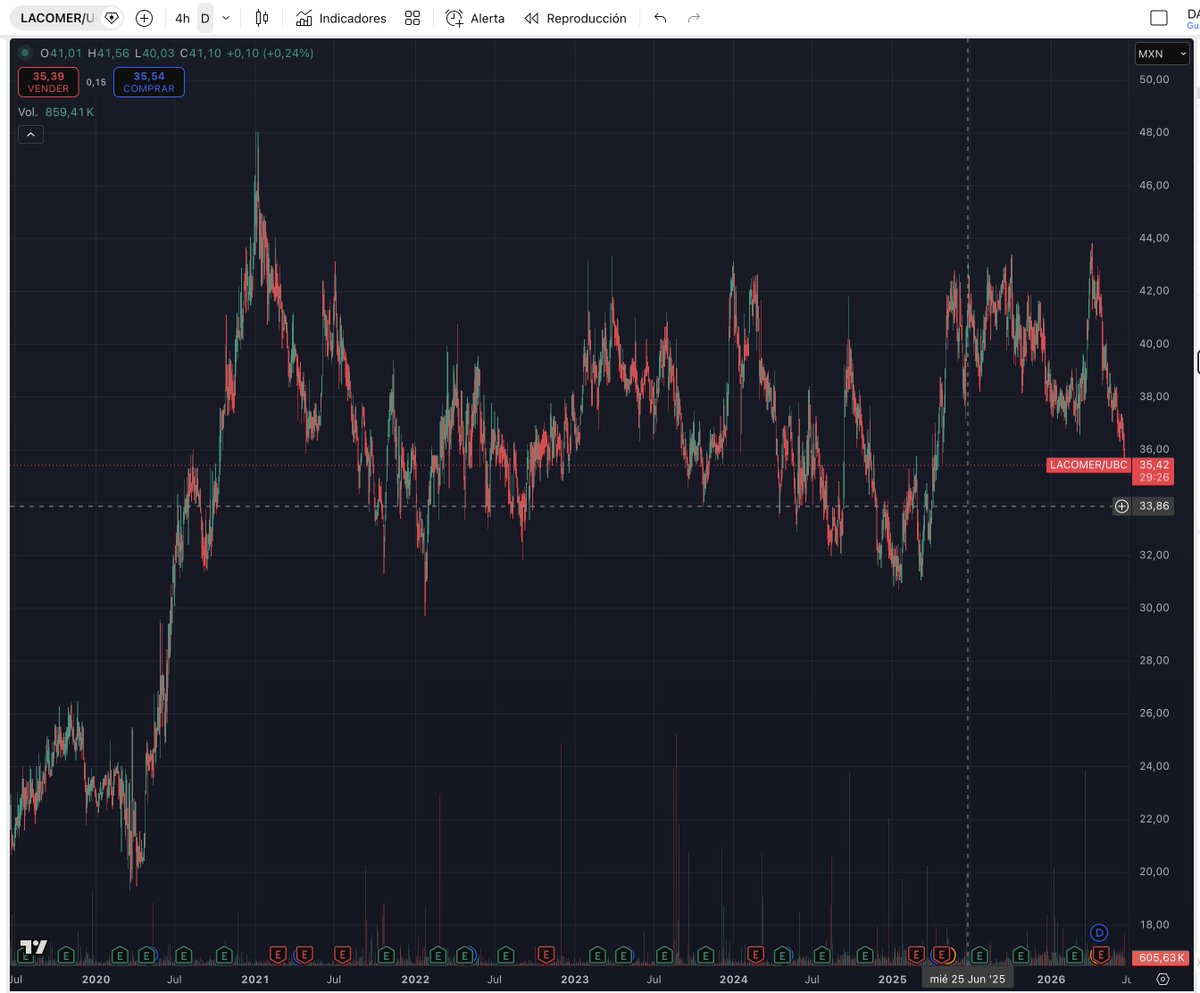Image resolution: width=1200 pixels, height=993 pixels.
Task: Select the D daily interval
Action: (x=205, y=18)
